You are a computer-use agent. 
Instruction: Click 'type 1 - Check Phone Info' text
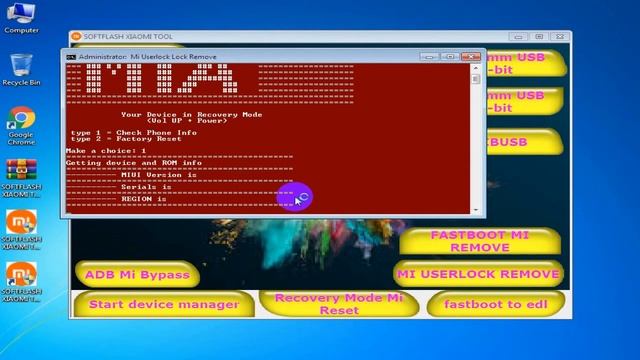[134, 133]
